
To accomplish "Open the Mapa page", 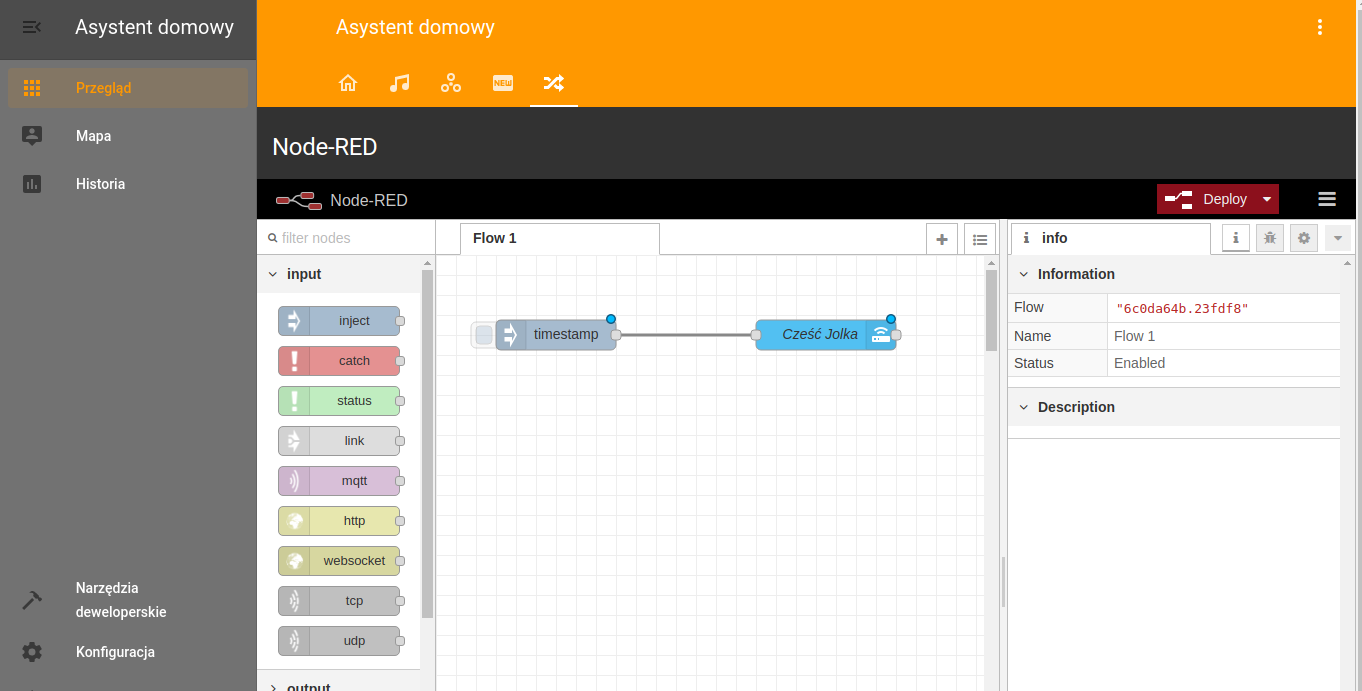I will click(128, 136).
